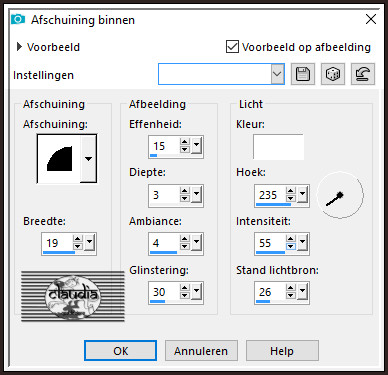Confirm the bevel settings with OK
The width and height of the screenshot is (388, 375).
pyautogui.click(x=120, y=351)
